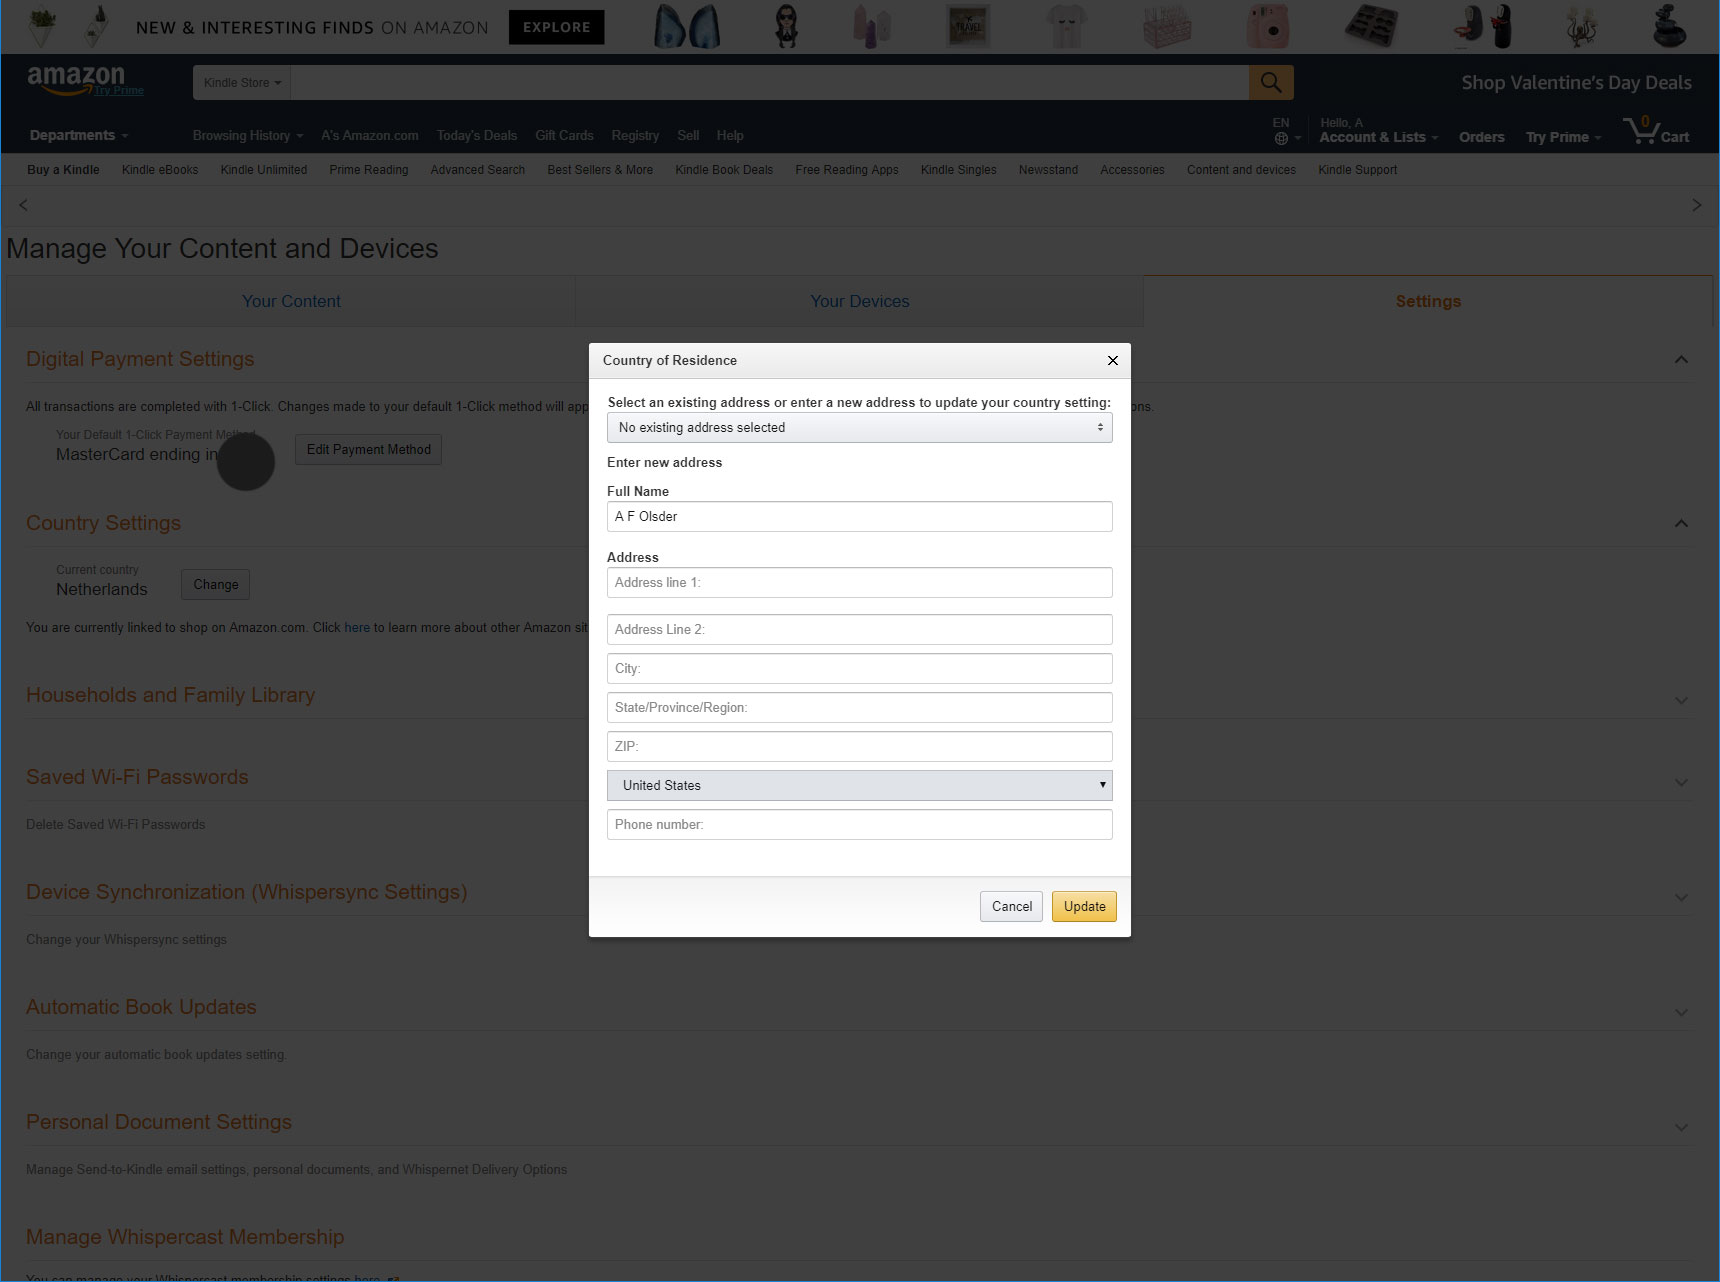
Task: Click the fountain thumbnail at the far right
Action: tap(1669, 27)
